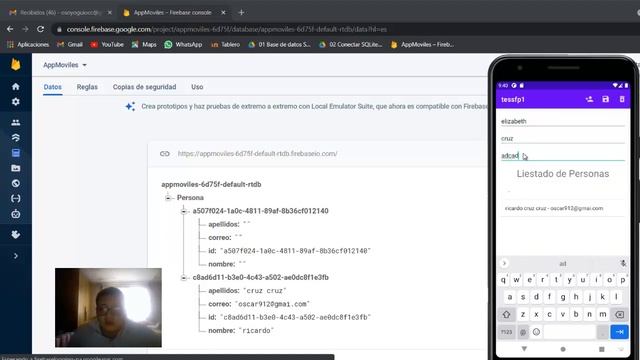
Task: Tap keyboard microphone icon in emulator
Action: 623,264
